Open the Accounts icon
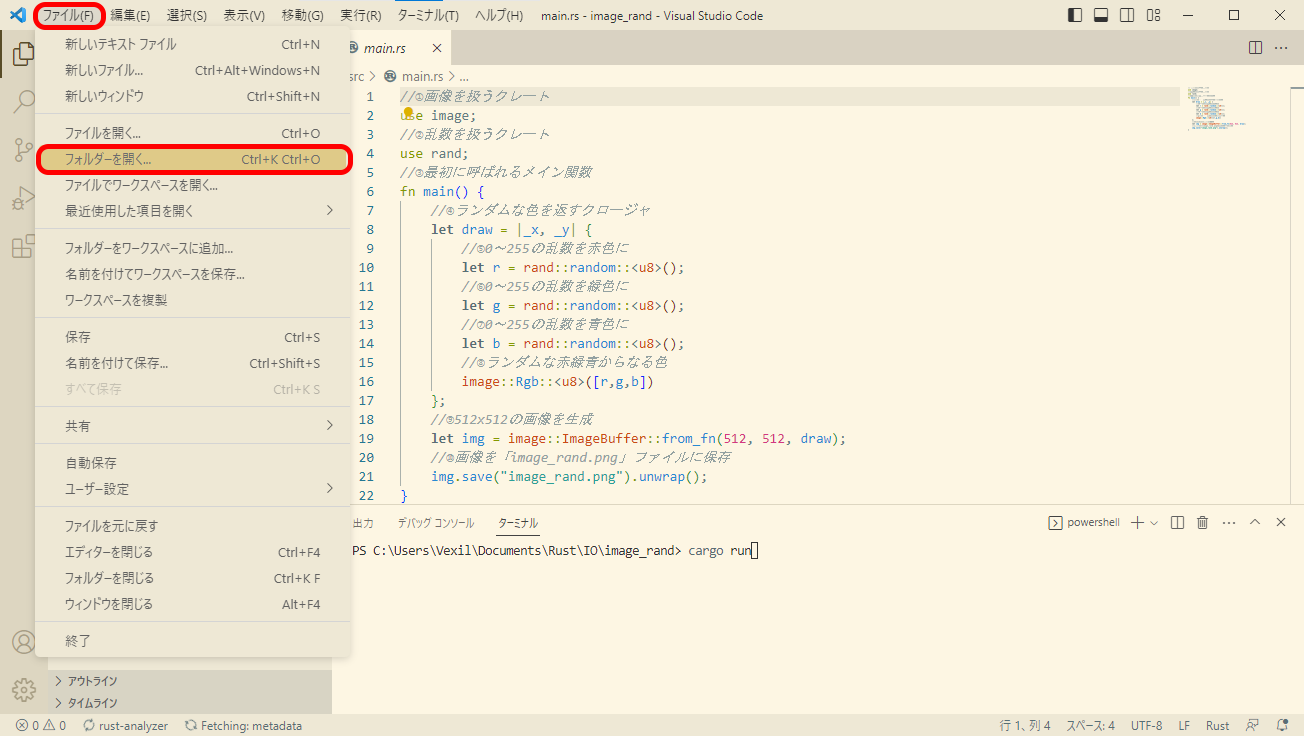1304x736 pixels. click(x=23, y=642)
